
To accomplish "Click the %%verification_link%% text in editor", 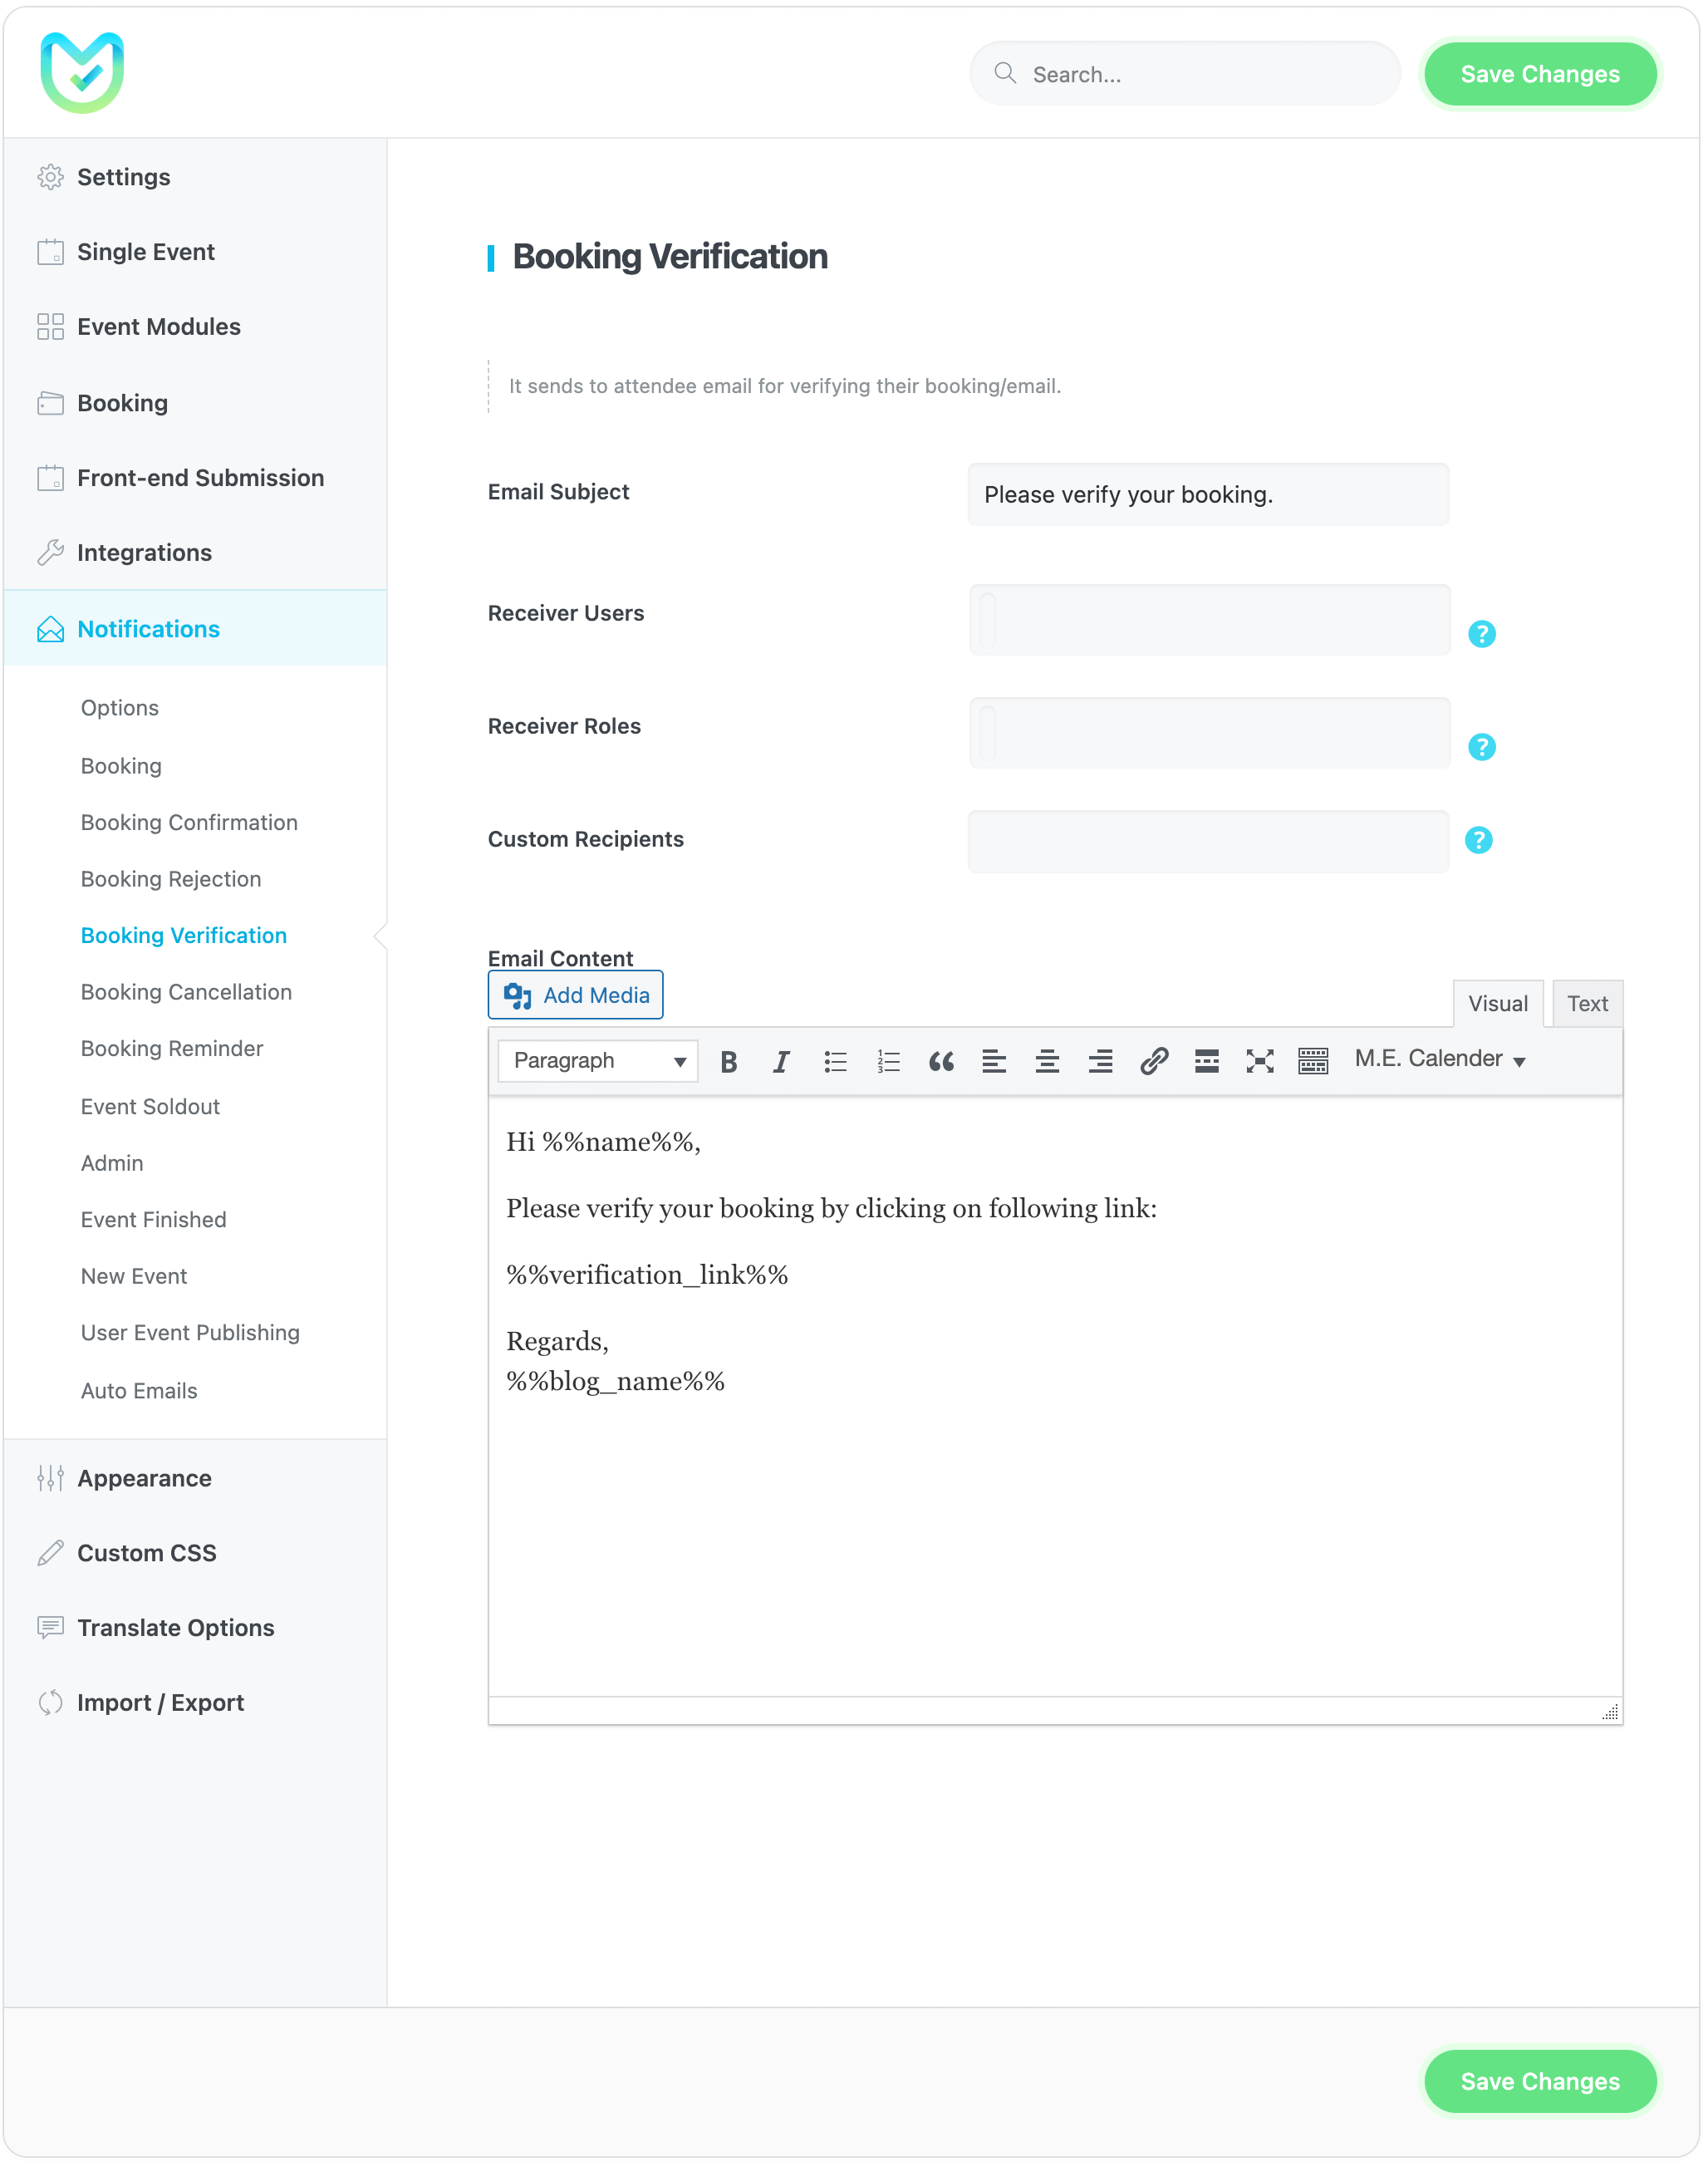I will click(647, 1275).
